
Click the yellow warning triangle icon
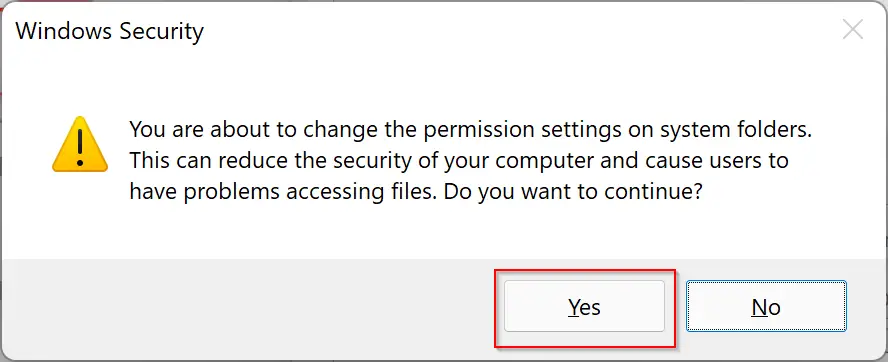pos(79,144)
